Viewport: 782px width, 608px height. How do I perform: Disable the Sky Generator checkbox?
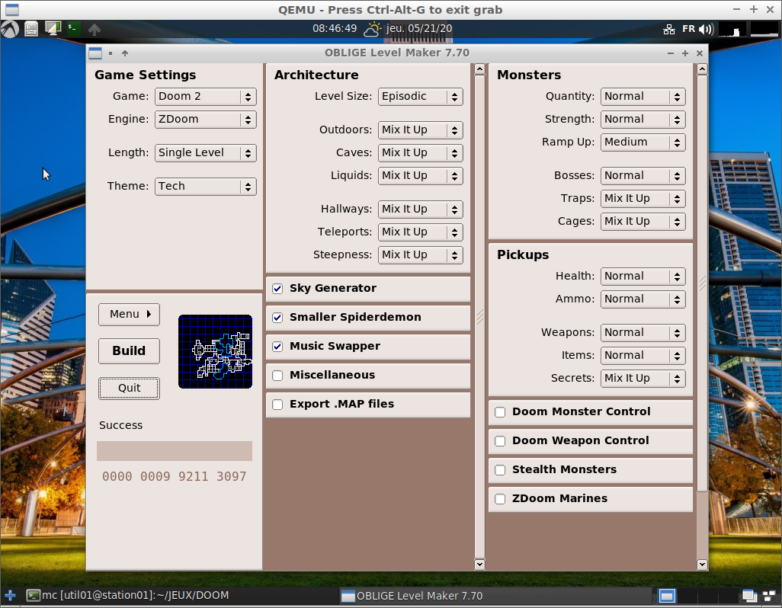[278, 288]
